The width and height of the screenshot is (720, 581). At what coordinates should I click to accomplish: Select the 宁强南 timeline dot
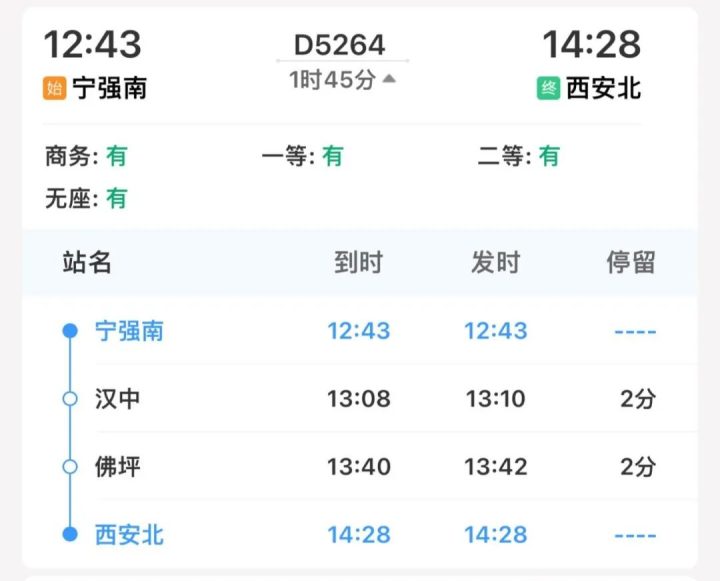70,330
